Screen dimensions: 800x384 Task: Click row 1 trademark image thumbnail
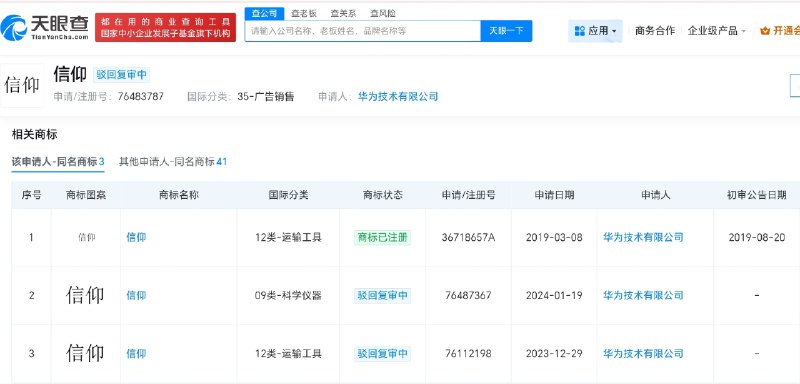86,237
